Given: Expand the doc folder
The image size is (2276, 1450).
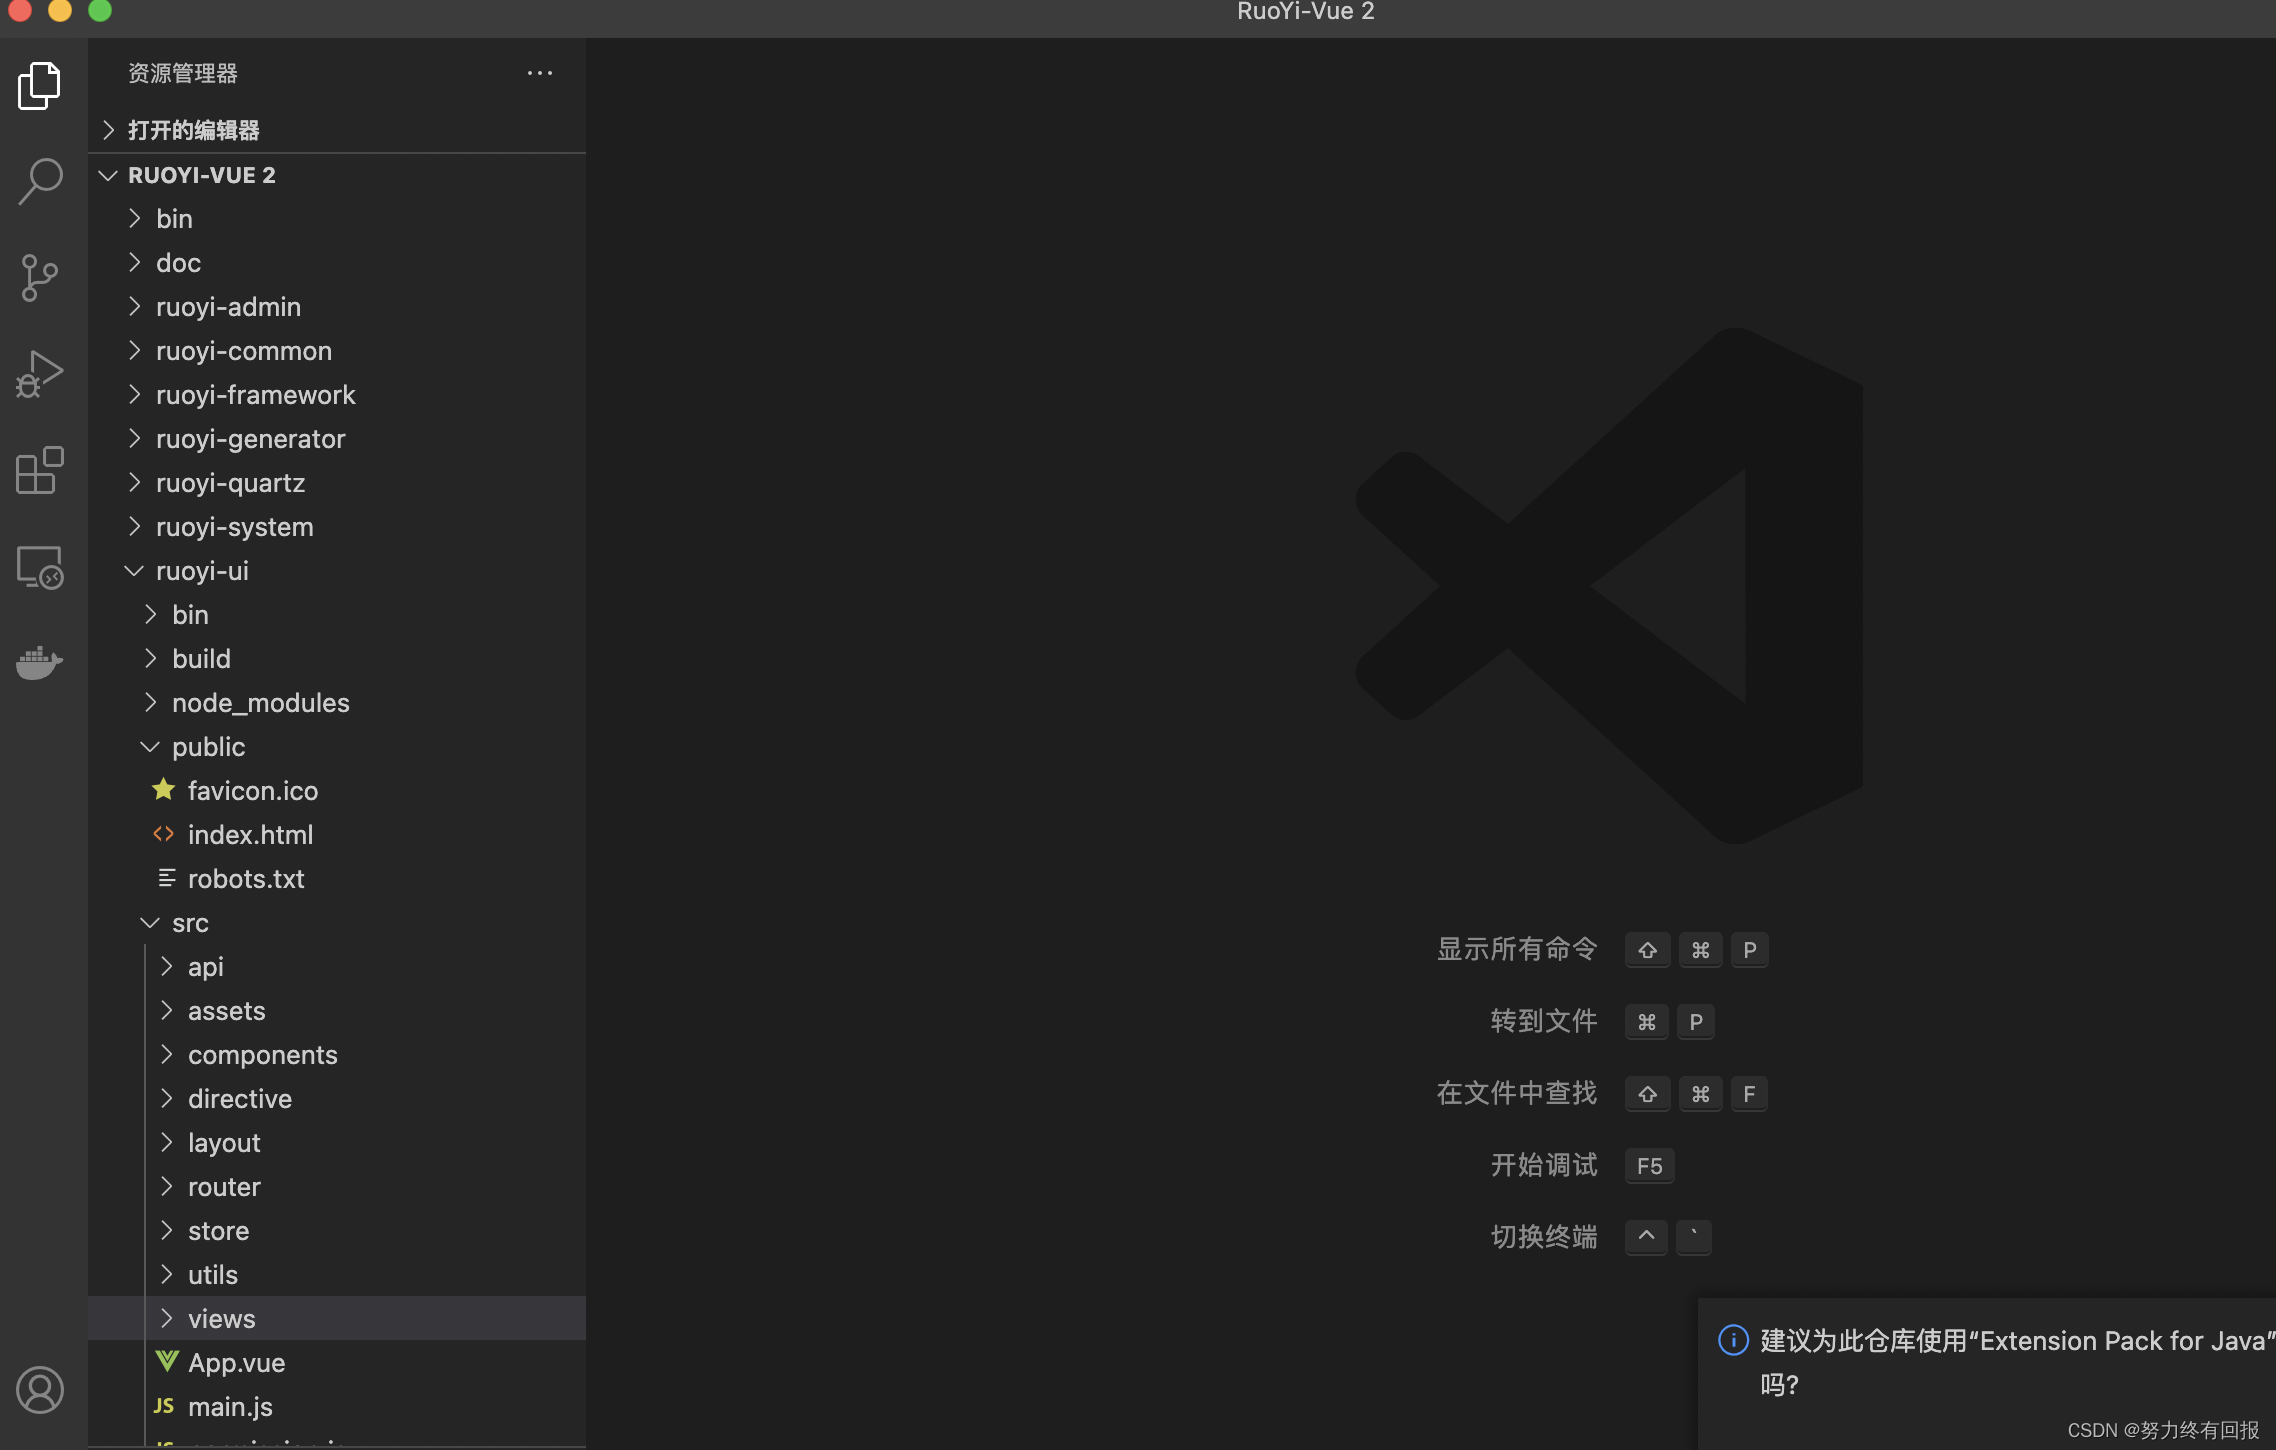Looking at the screenshot, I should pos(337,263).
